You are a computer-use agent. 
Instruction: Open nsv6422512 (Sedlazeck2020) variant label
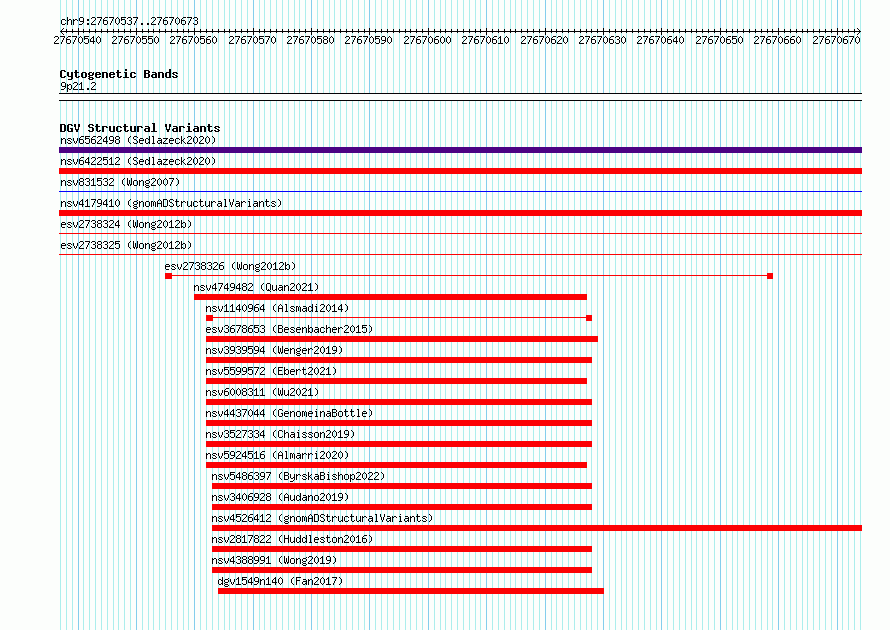138,161
